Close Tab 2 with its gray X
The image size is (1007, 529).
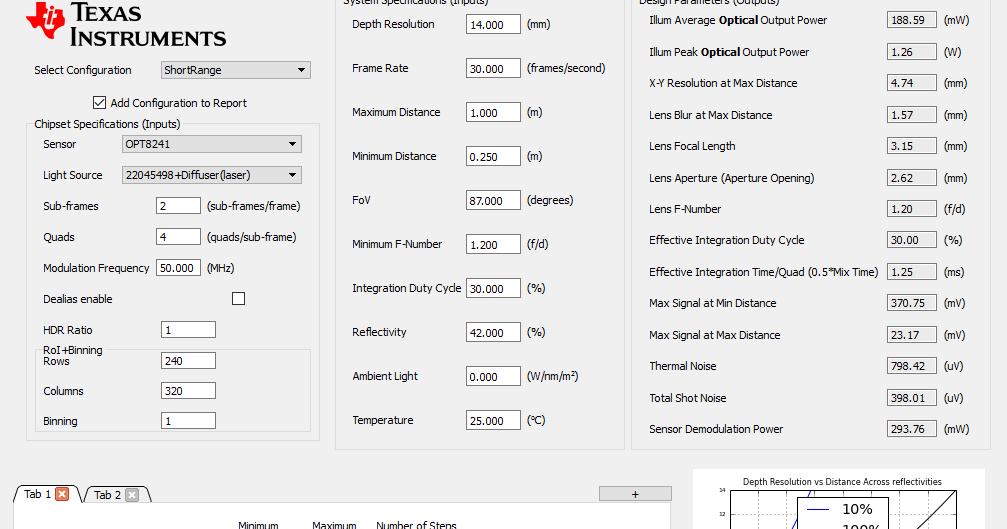click(132, 494)
